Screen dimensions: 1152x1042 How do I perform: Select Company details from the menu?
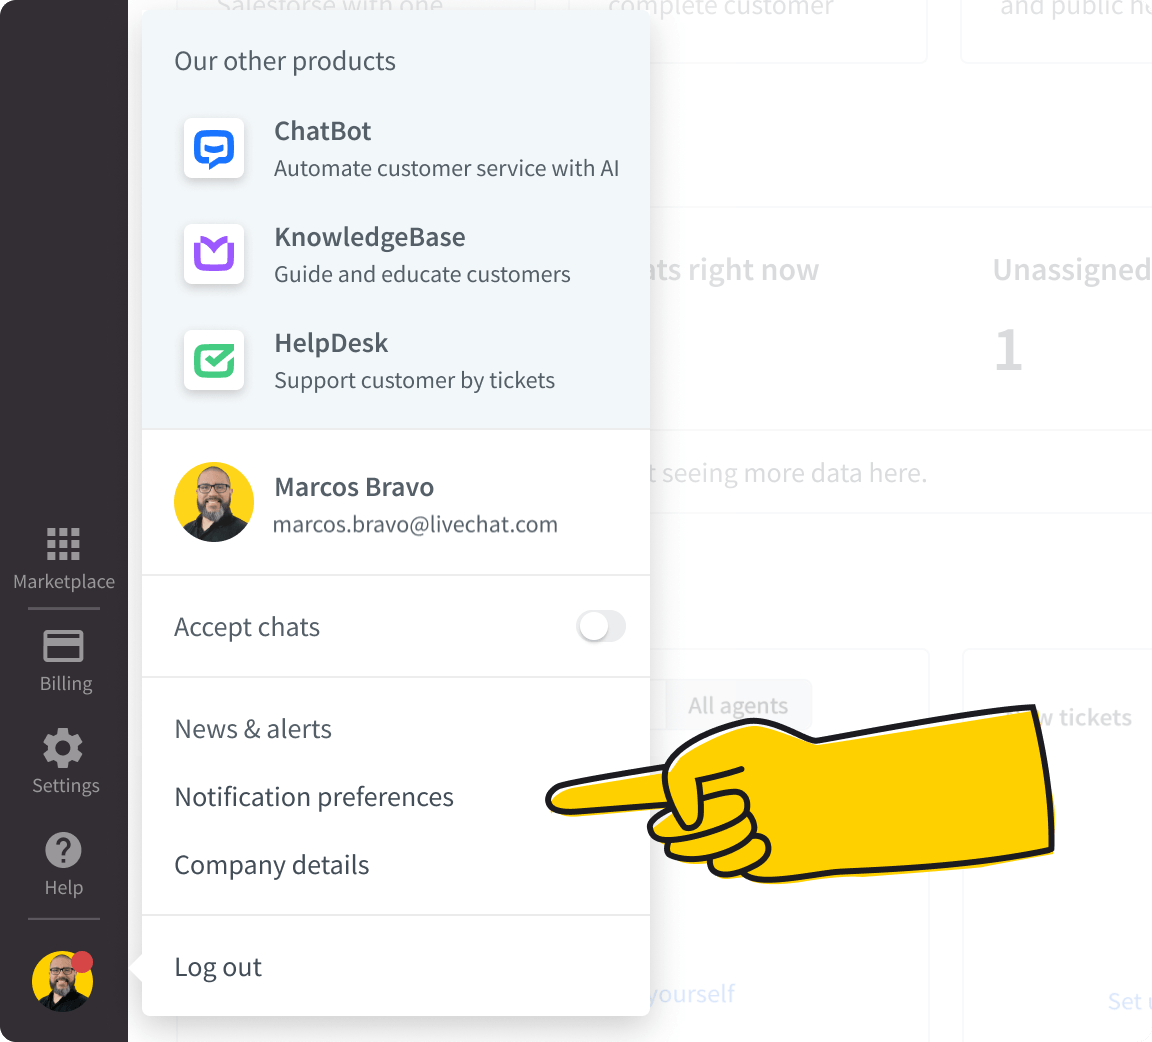pyautogui.click(x=271, y=865)
